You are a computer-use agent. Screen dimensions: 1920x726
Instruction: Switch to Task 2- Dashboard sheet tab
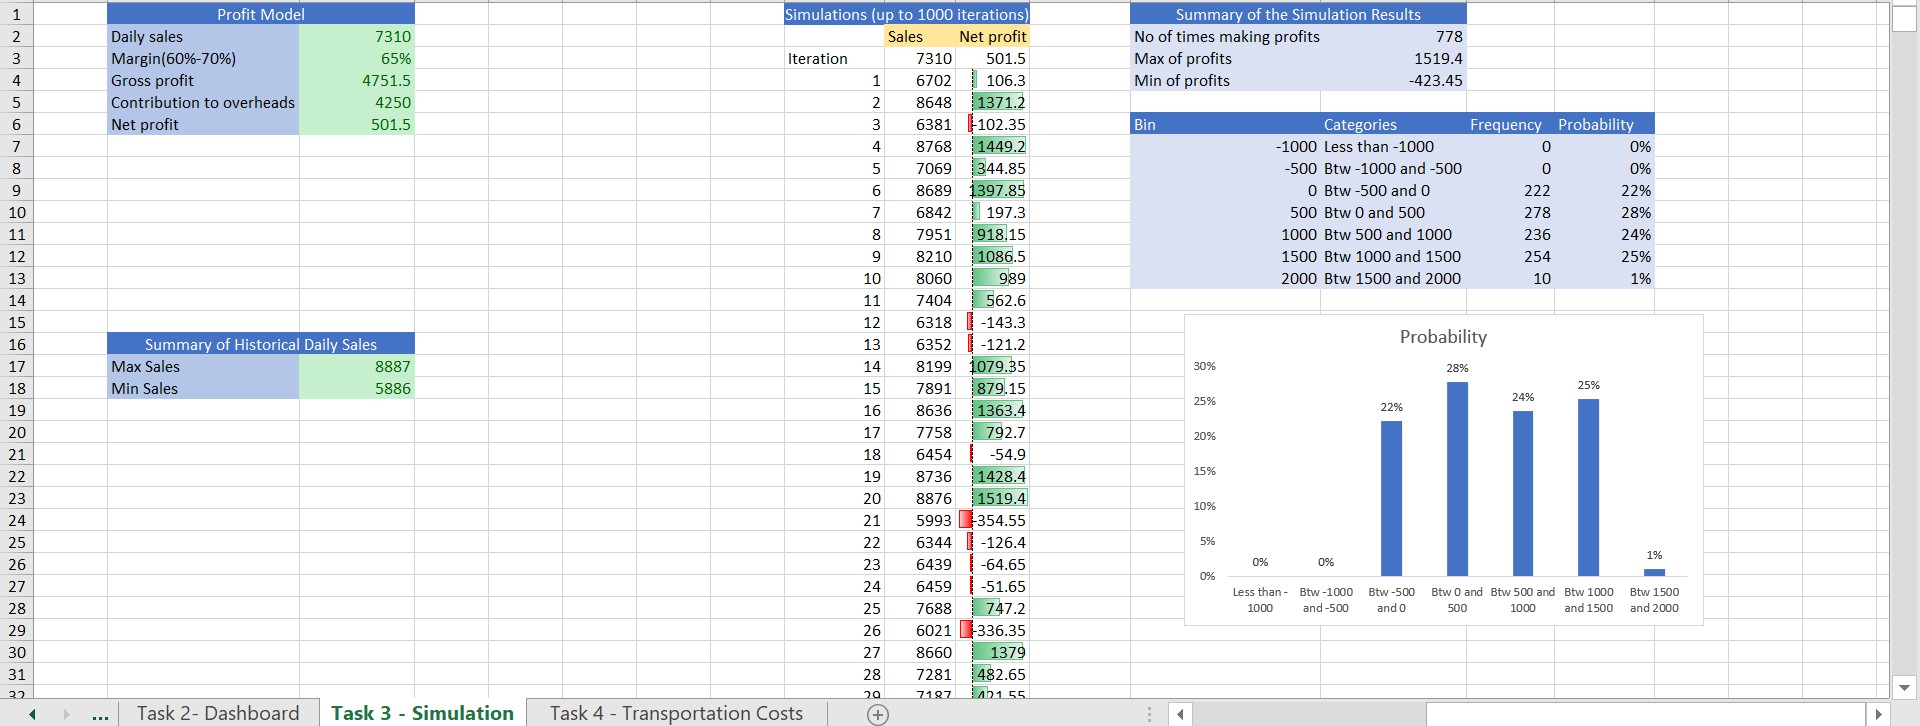tap(218, 713)
